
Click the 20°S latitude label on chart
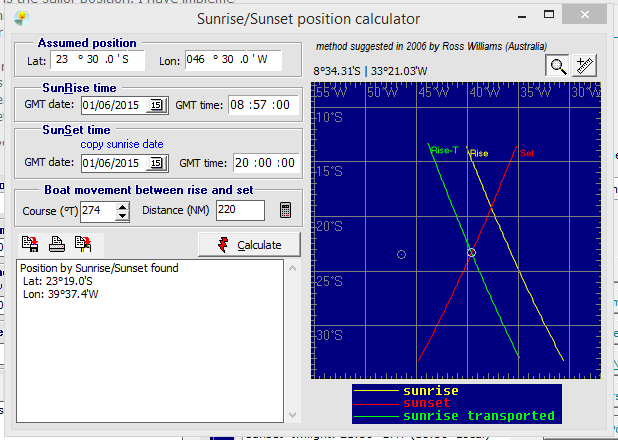click(329, 226)
